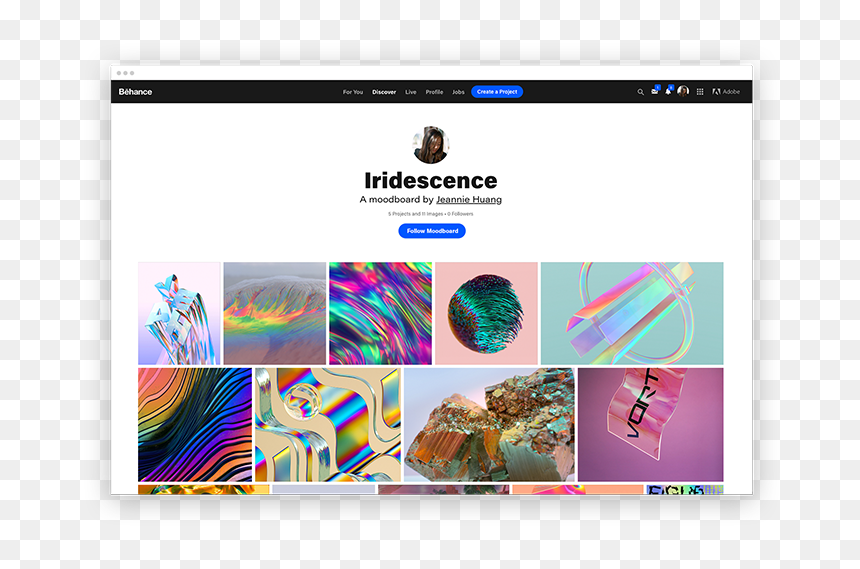This screenshot has width=860, height=569.
Task: Open the messages inbox icon
Action: coord(655,91)
